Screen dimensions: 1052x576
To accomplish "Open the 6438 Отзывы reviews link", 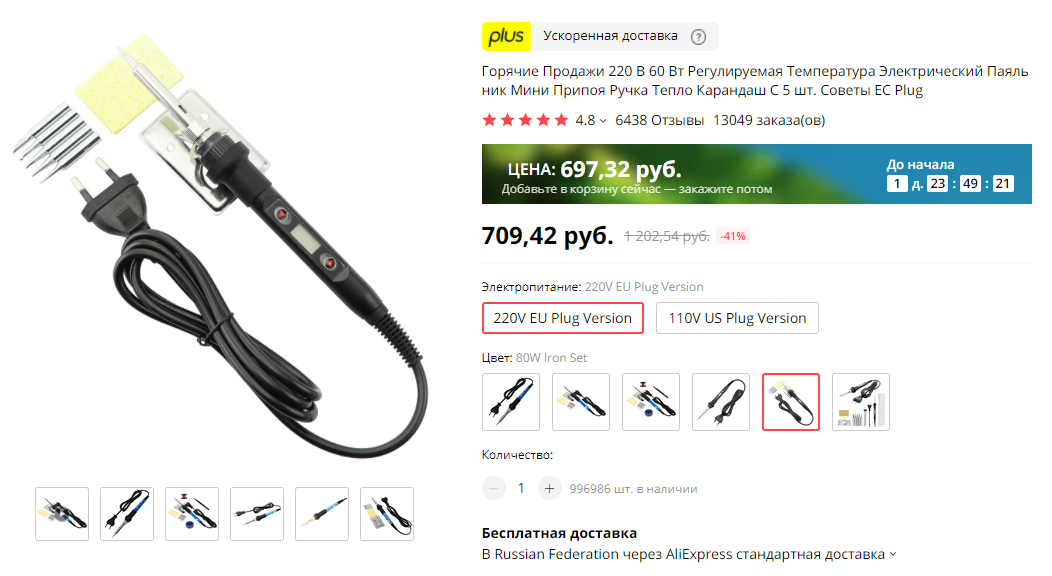I will click(x=659, y=121).
